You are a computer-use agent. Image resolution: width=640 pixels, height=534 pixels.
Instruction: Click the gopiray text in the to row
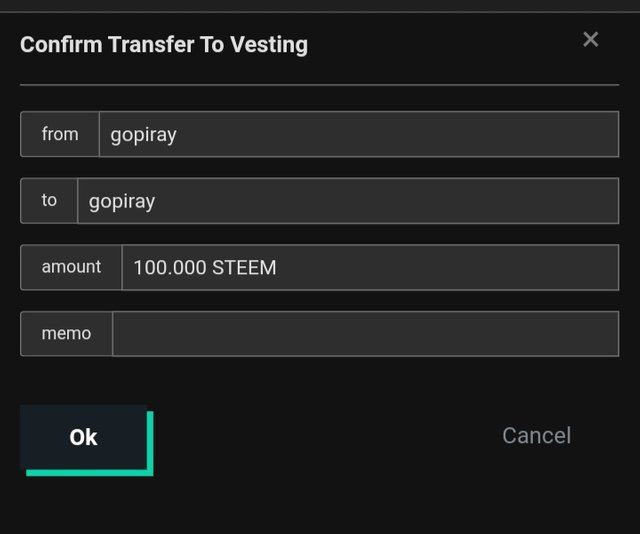(x=122, y=202)
